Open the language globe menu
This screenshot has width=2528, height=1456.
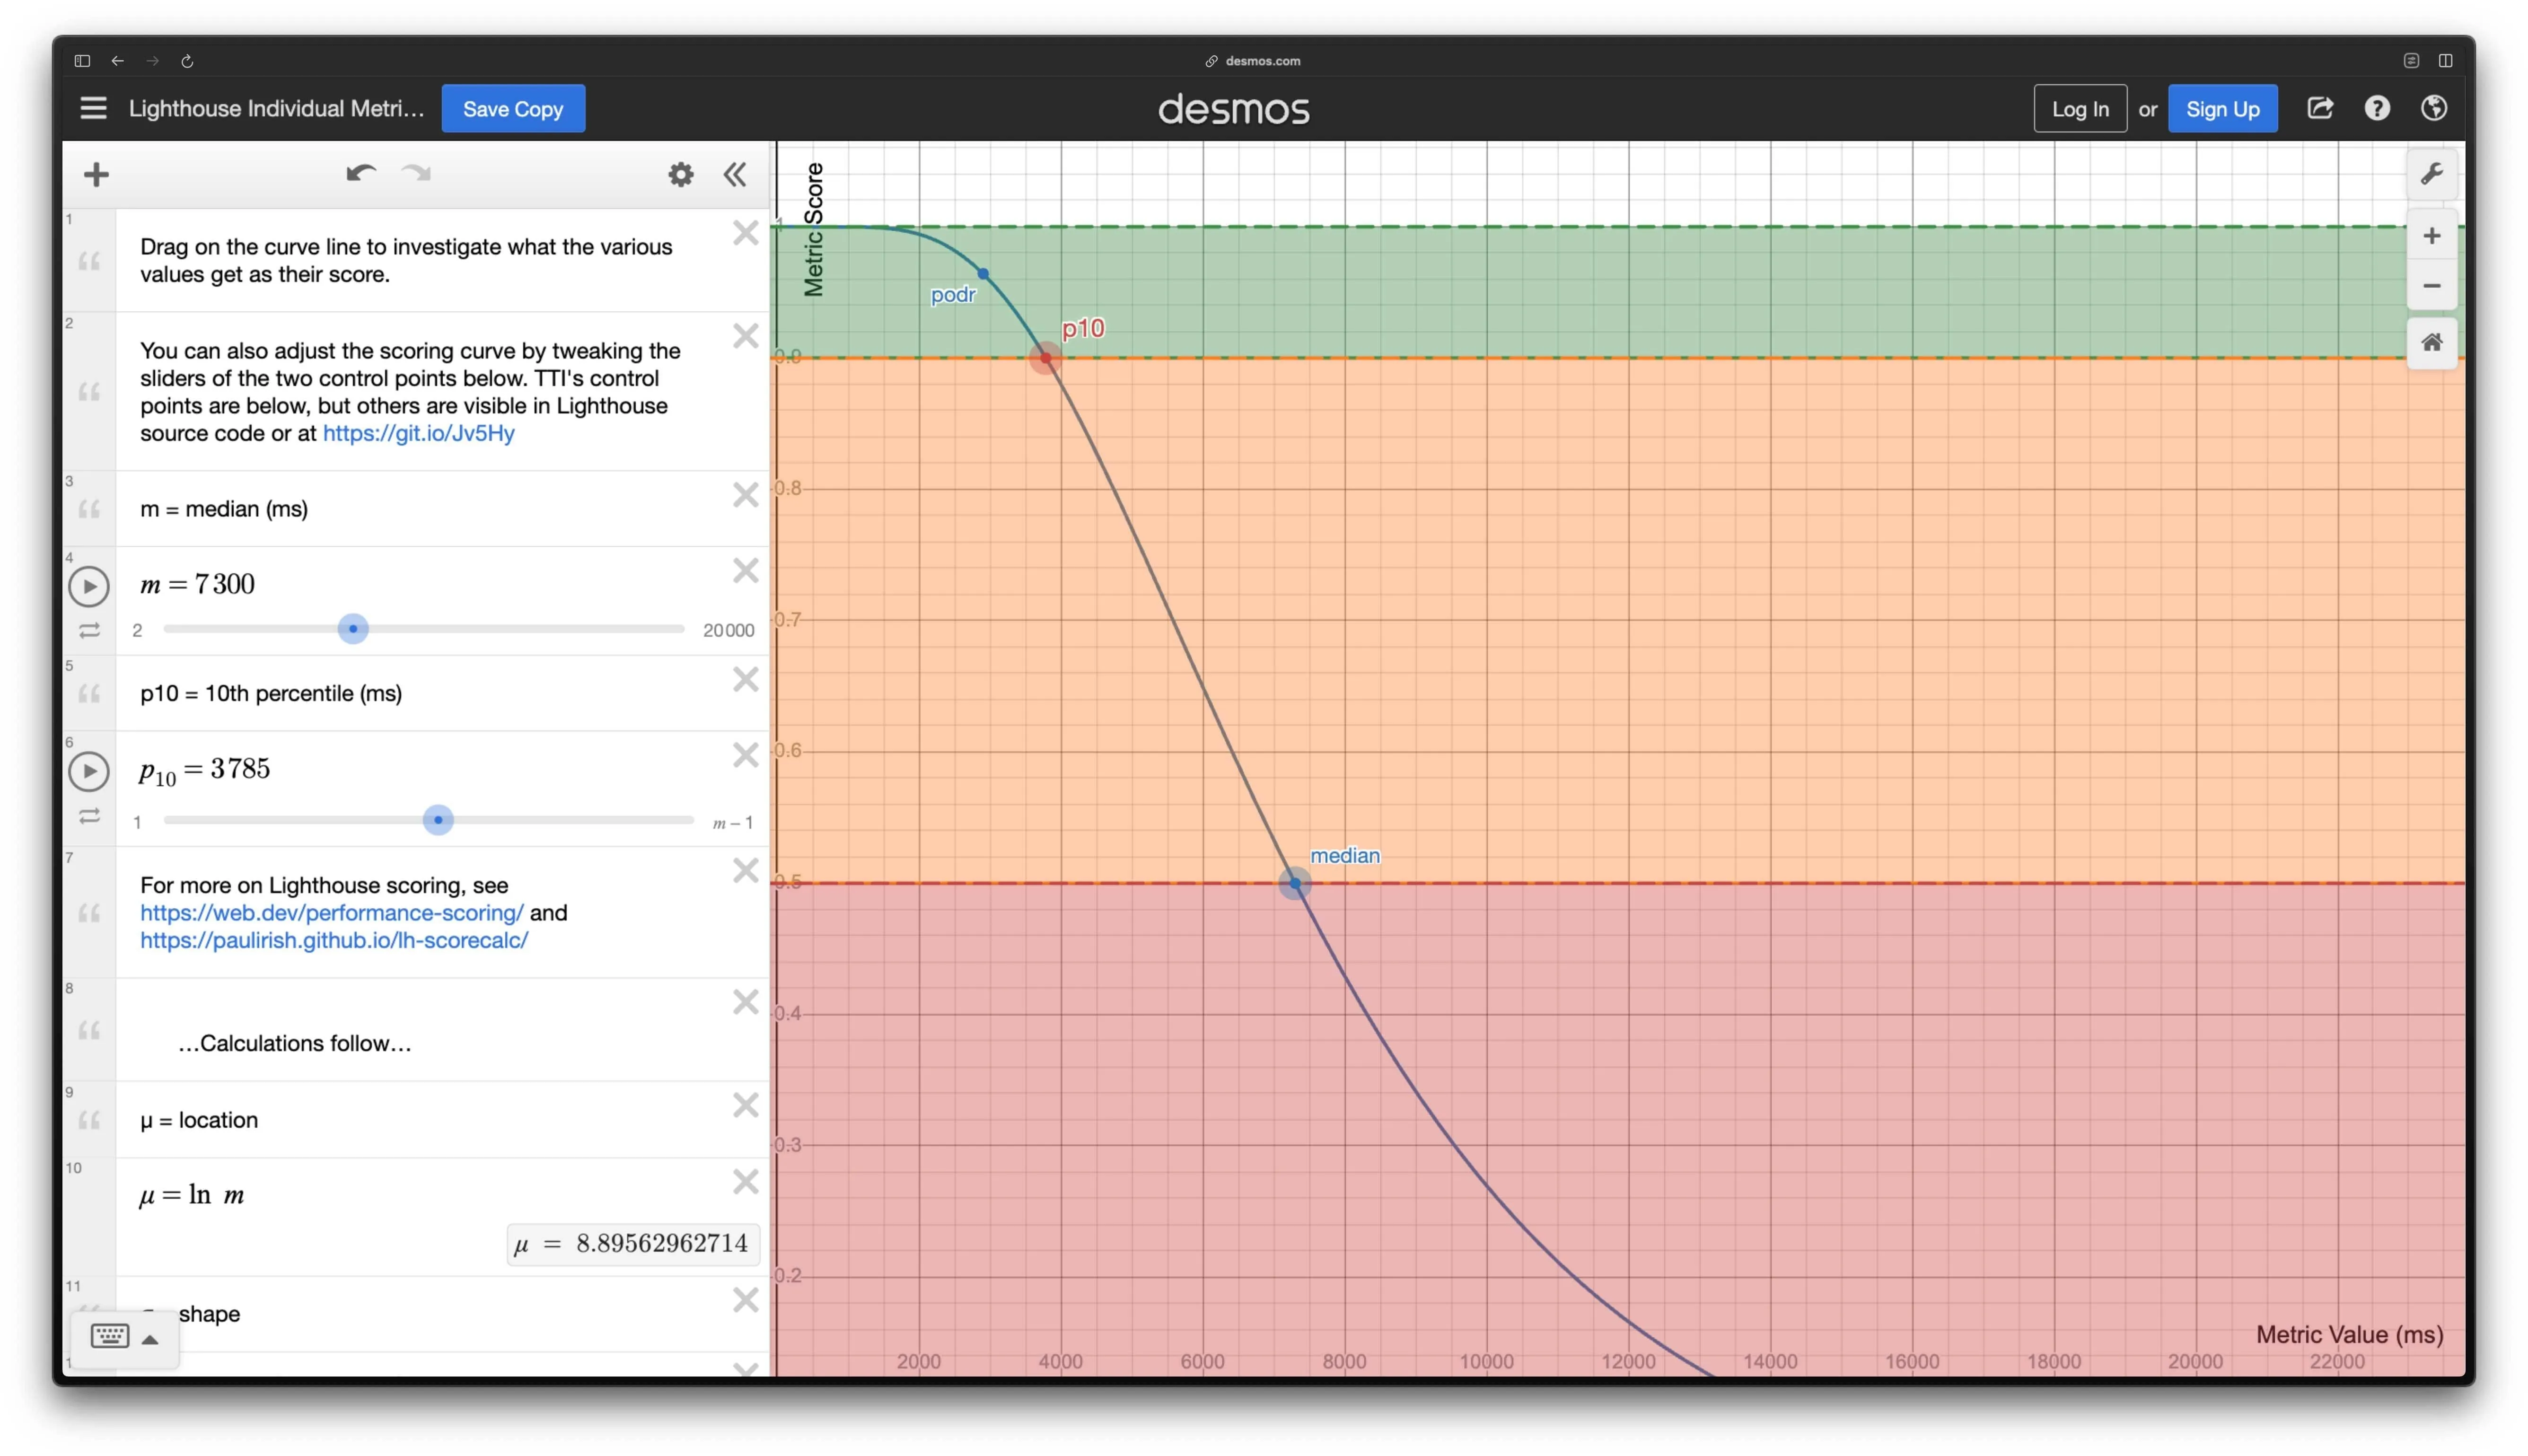[2434, 108]
